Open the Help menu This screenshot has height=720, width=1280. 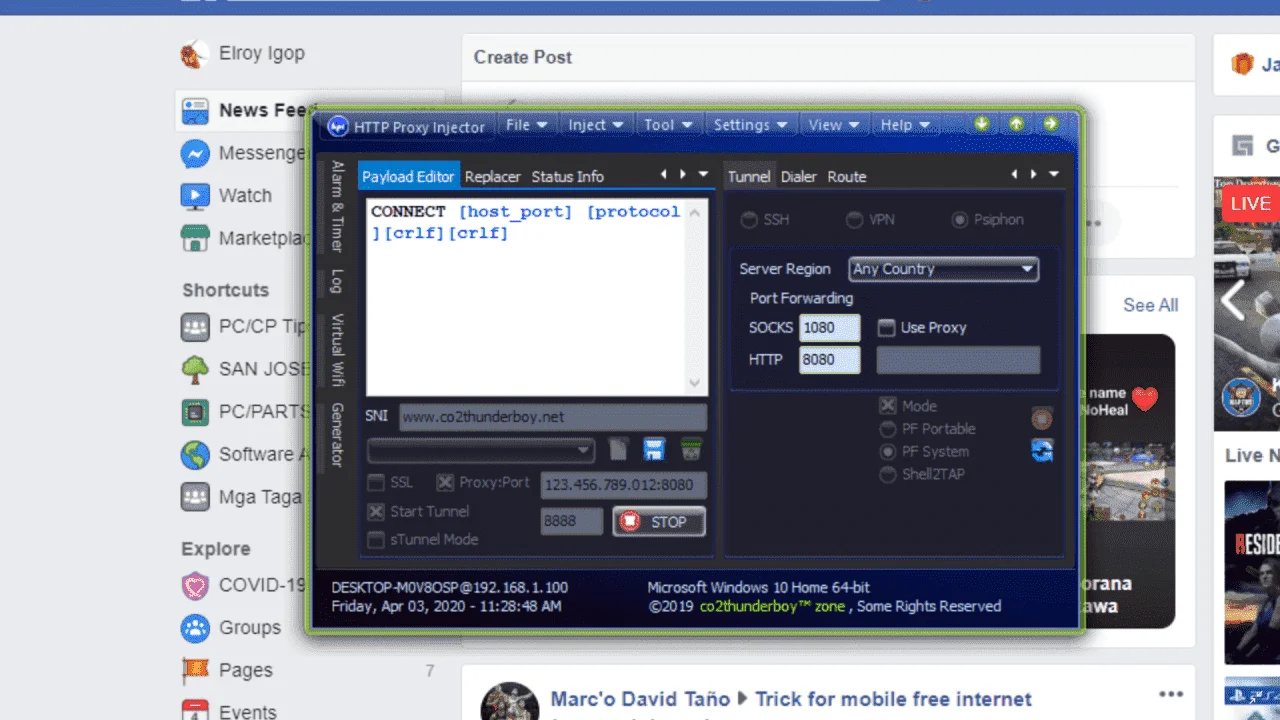(905, 125)
